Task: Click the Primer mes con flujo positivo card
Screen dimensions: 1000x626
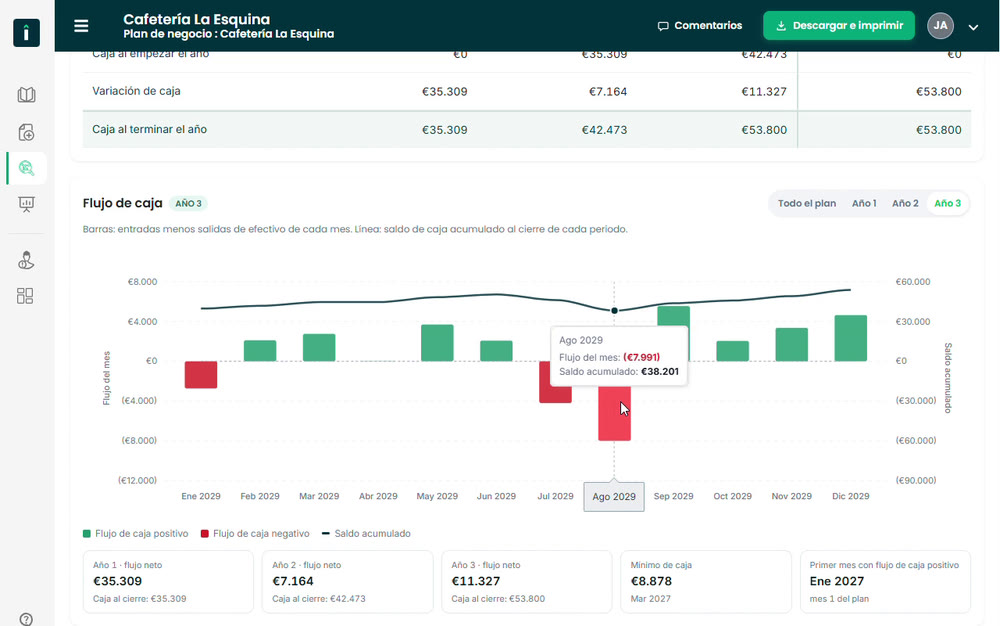Action: coord(885,581)
